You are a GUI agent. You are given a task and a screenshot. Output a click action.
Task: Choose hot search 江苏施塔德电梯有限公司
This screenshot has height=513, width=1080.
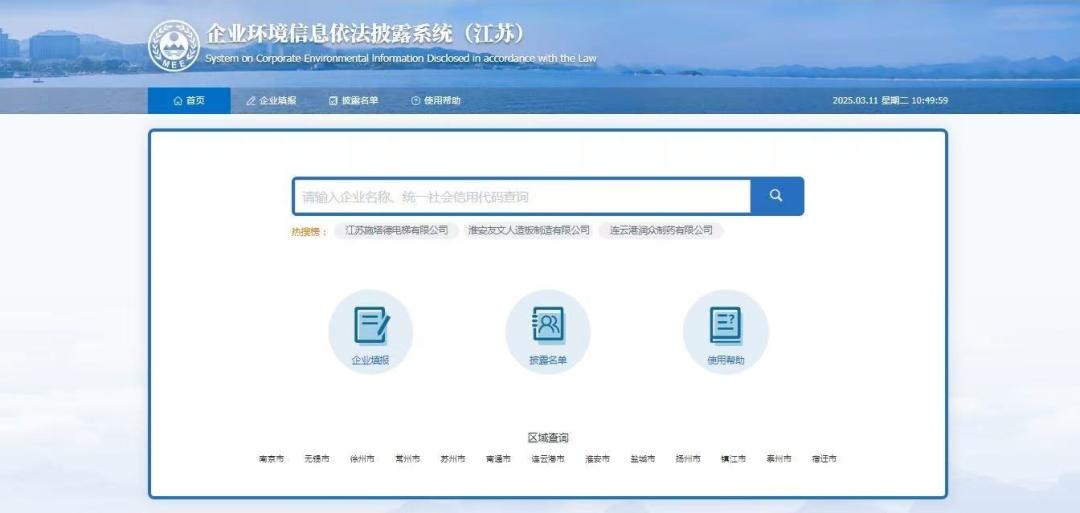tap(396, 230)
